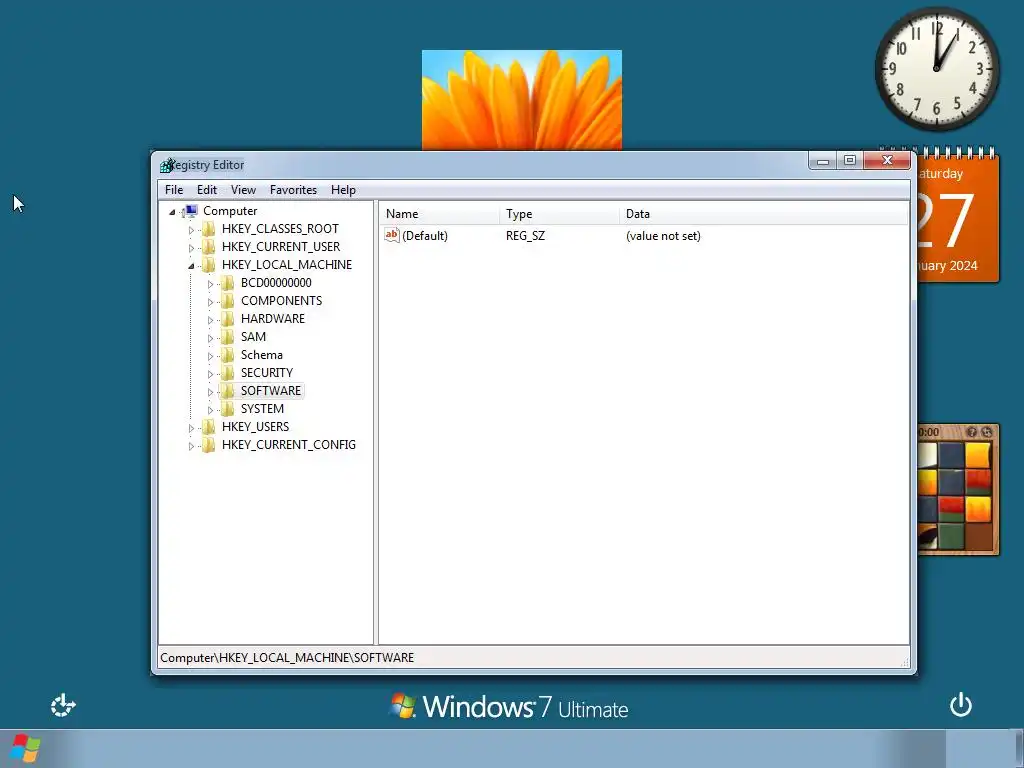
Task: Open the Help menu
Action: [343, 190]
